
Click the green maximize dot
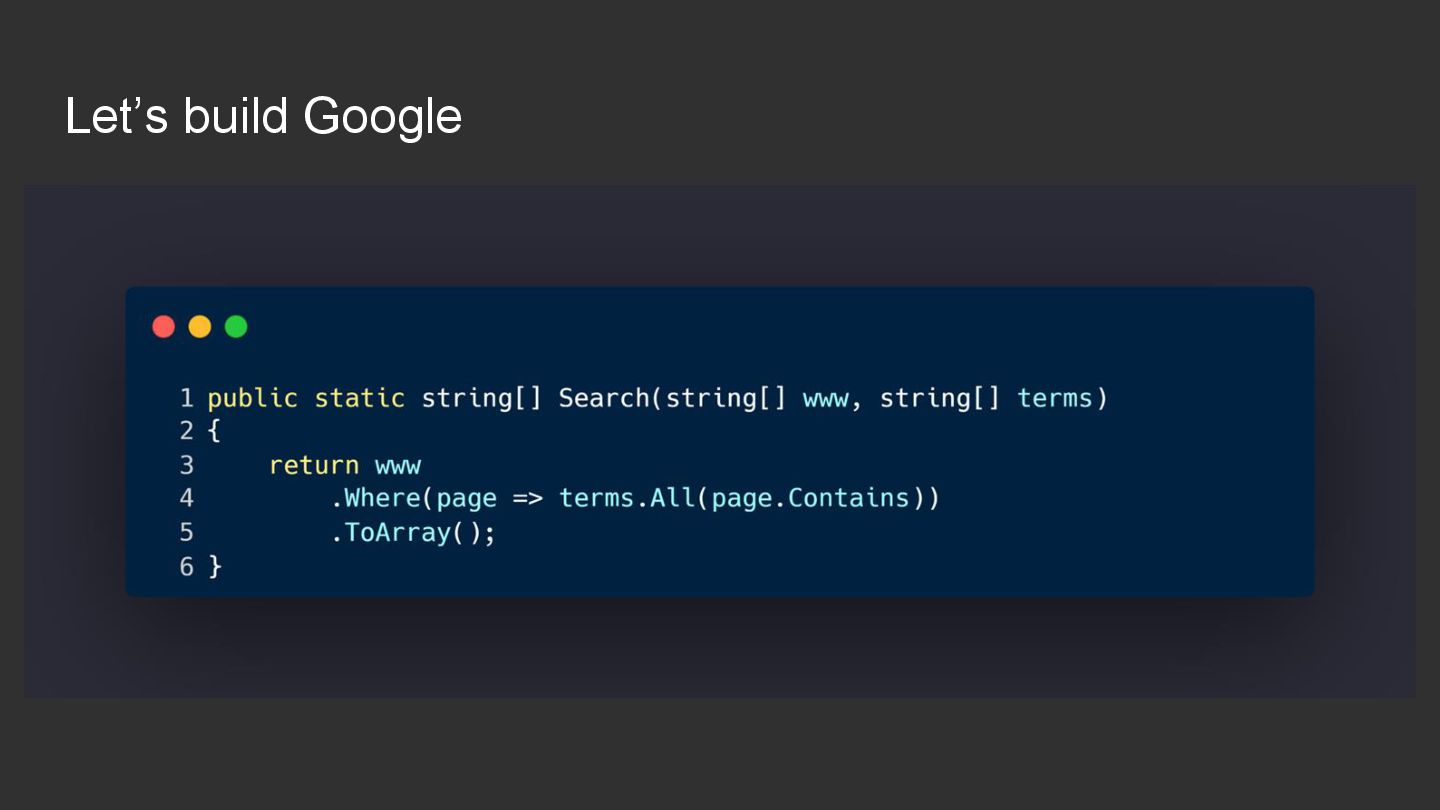coord(236,327)
